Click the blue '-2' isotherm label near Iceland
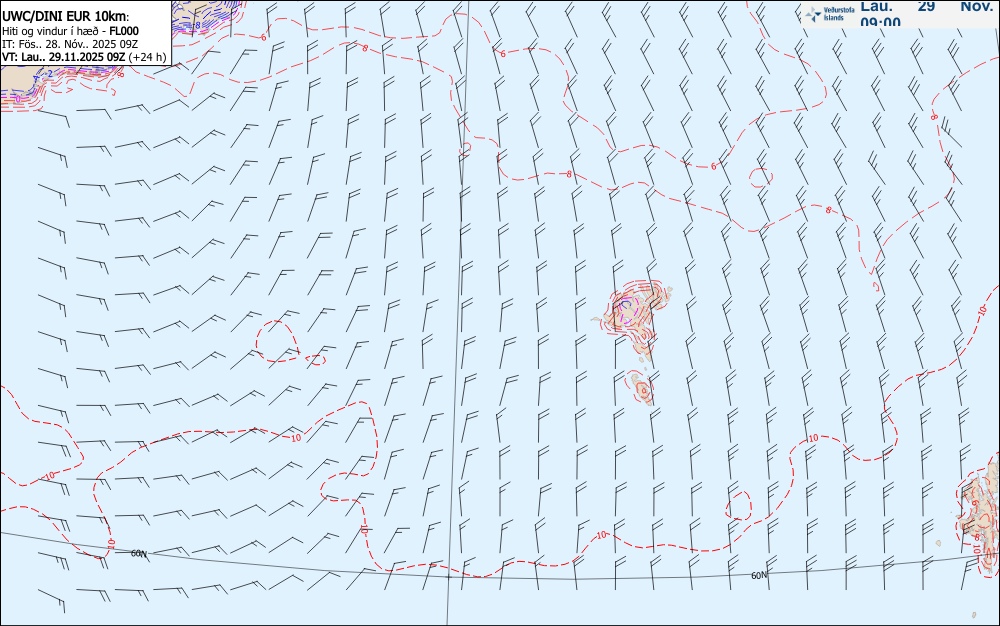1000x626 pixels. tap(49, 74)
